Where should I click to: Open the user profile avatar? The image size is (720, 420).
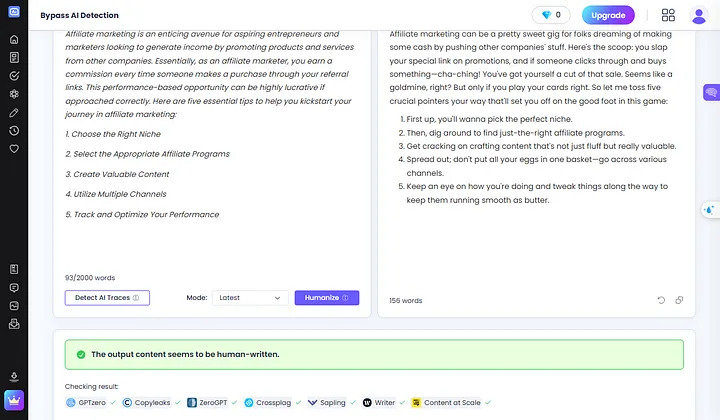697,15
